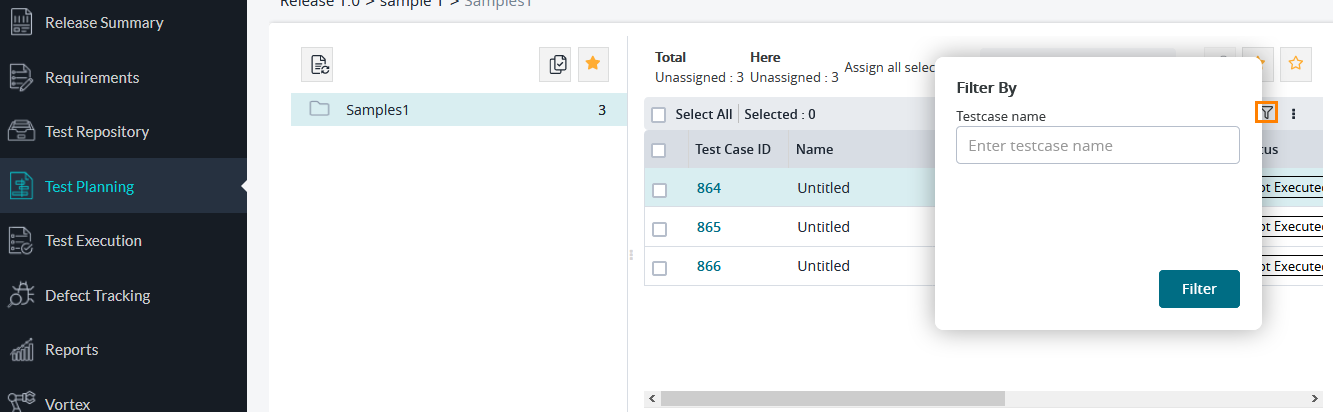
Task: Open the Test Repository section
Action: 96,132
